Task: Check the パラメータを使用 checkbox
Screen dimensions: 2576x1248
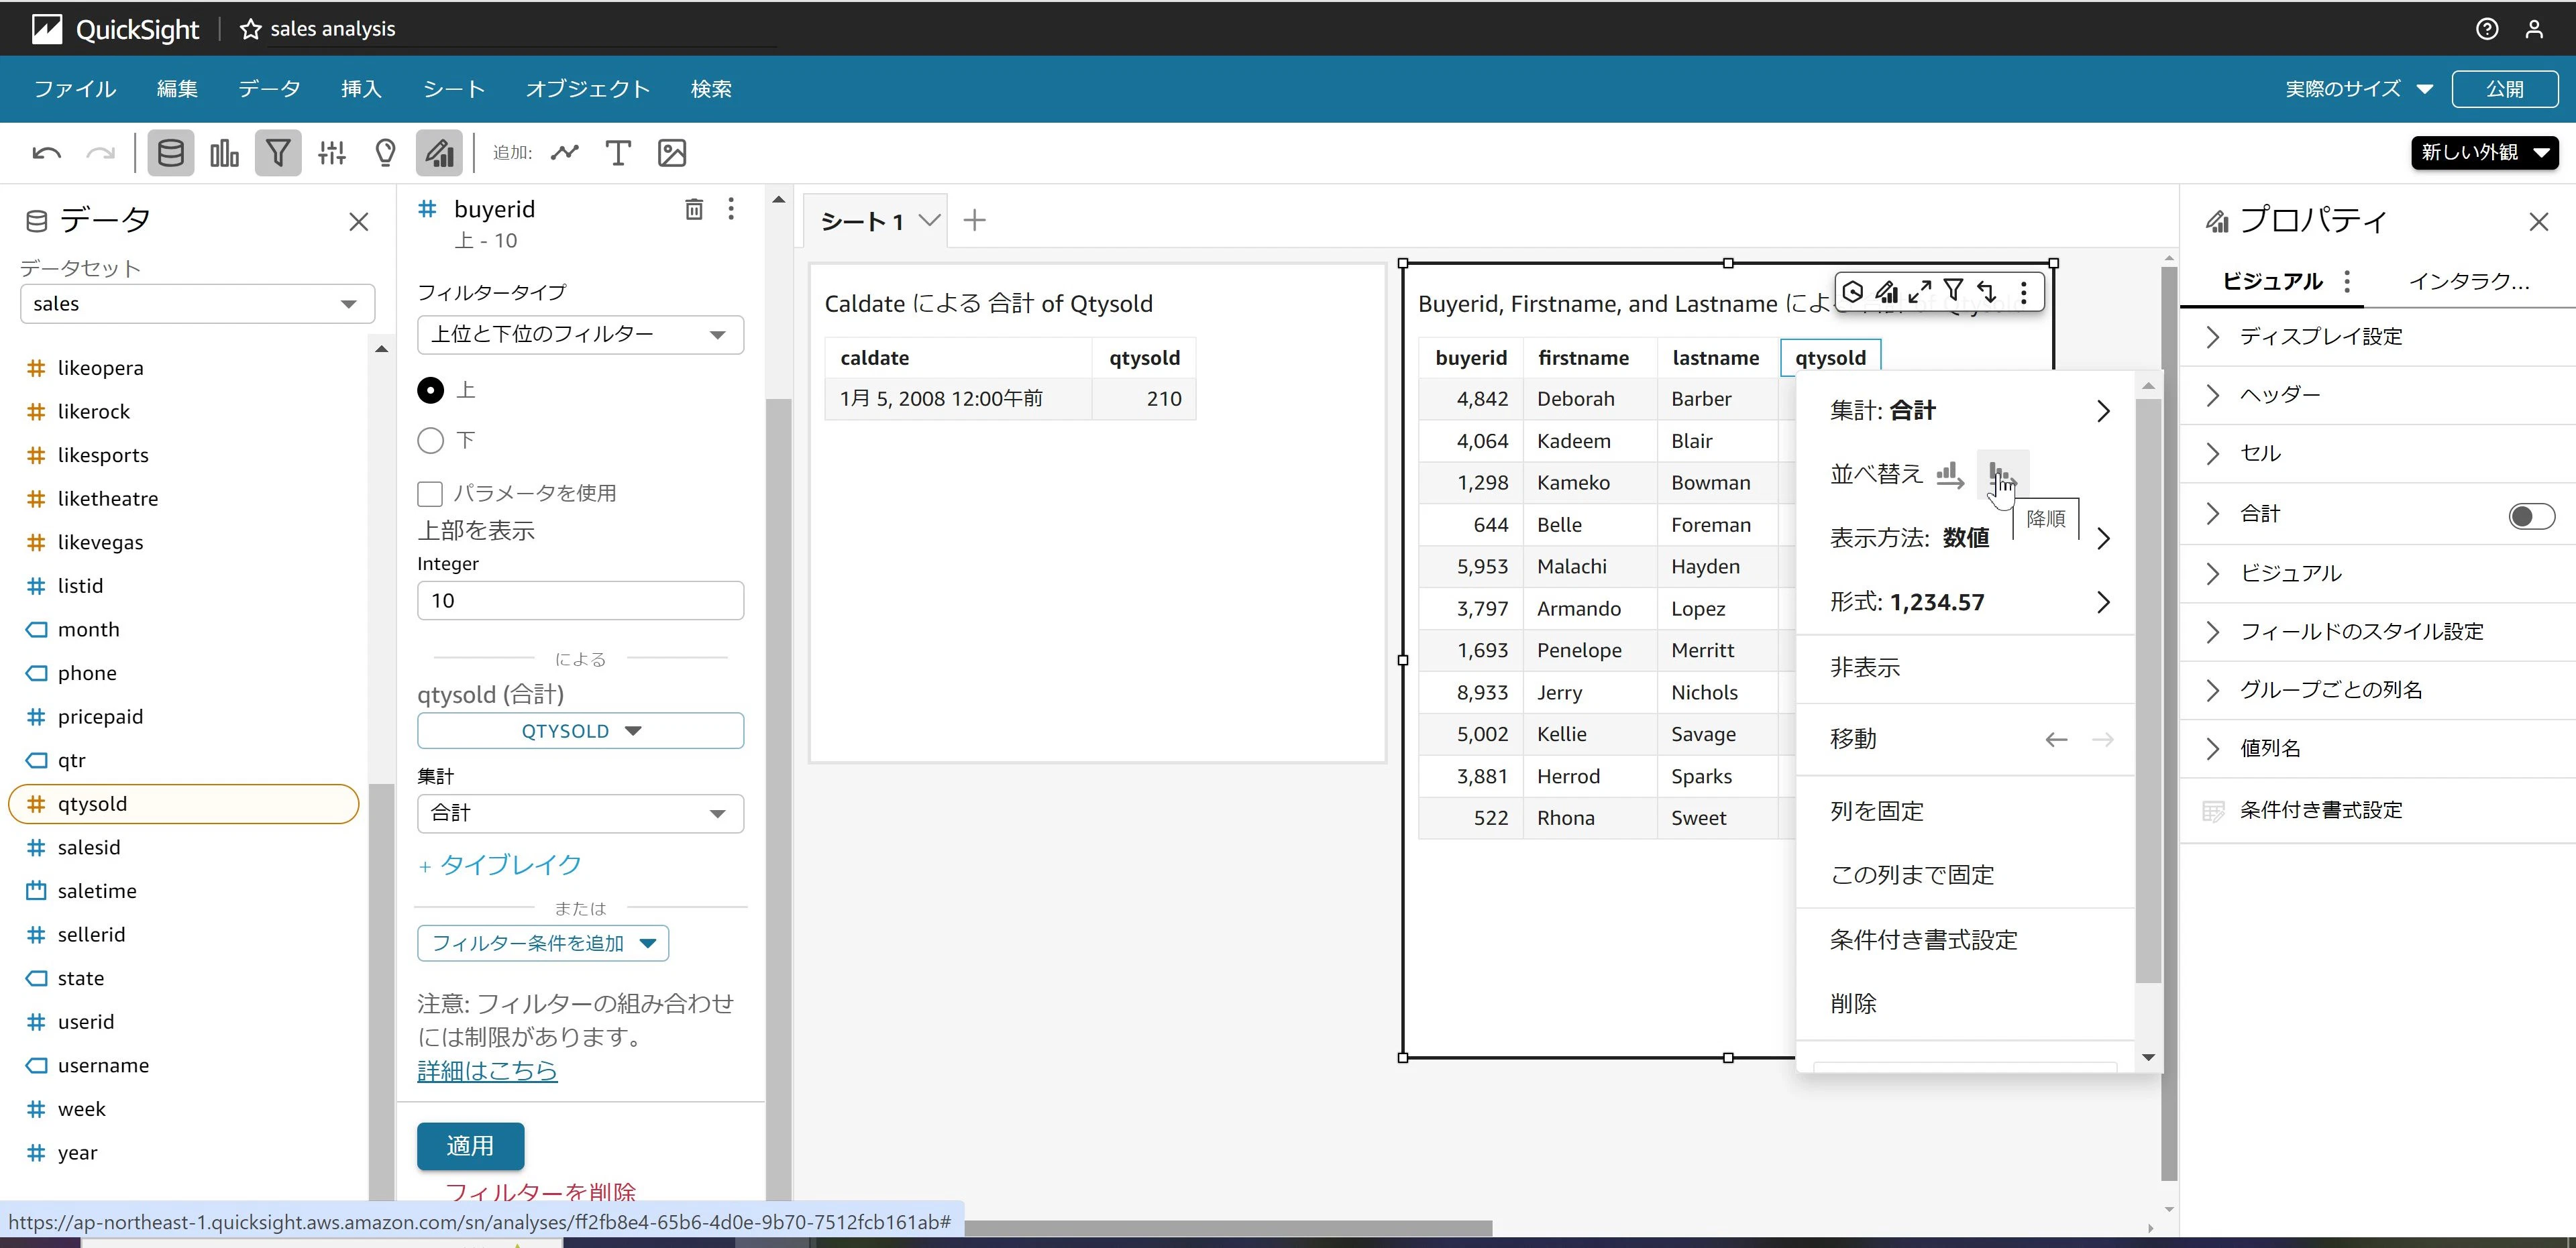Action: click(x=430, y=493)
